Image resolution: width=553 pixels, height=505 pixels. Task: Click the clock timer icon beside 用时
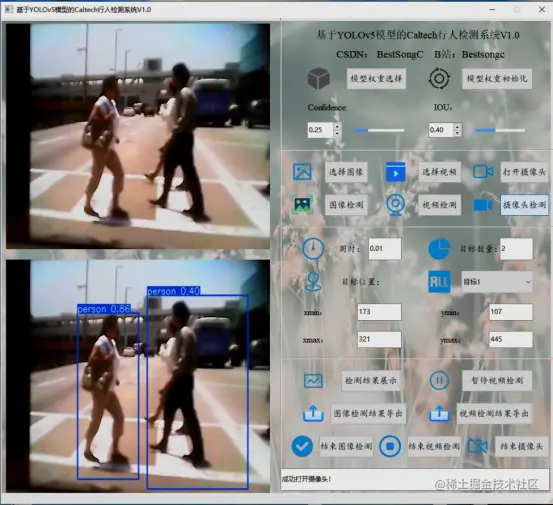tap(313, 249)
